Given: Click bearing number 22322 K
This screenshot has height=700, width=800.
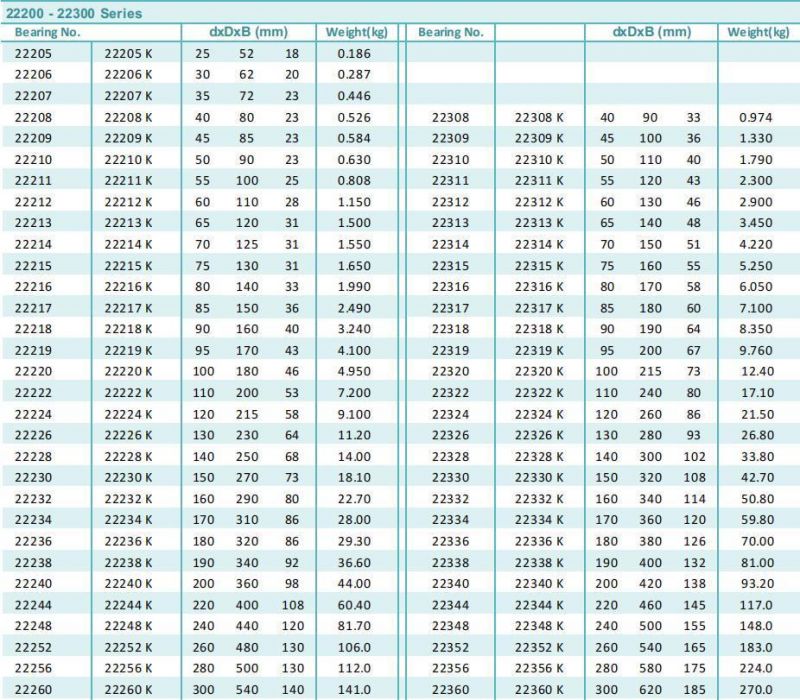Looking at the screenshot, I should (x=539, y=393).
